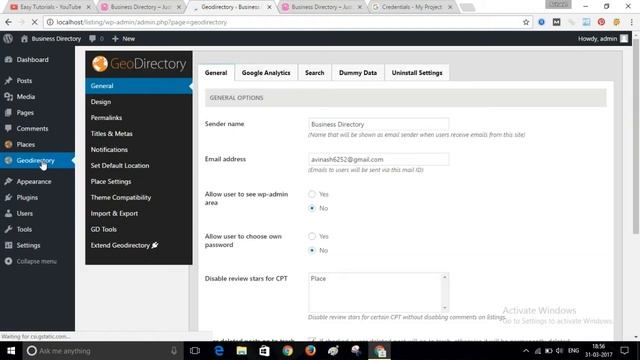The width and height of the screenshot is (640, 360).
Task: Open Chrome three-dot menu
Action: click(631, 22)
